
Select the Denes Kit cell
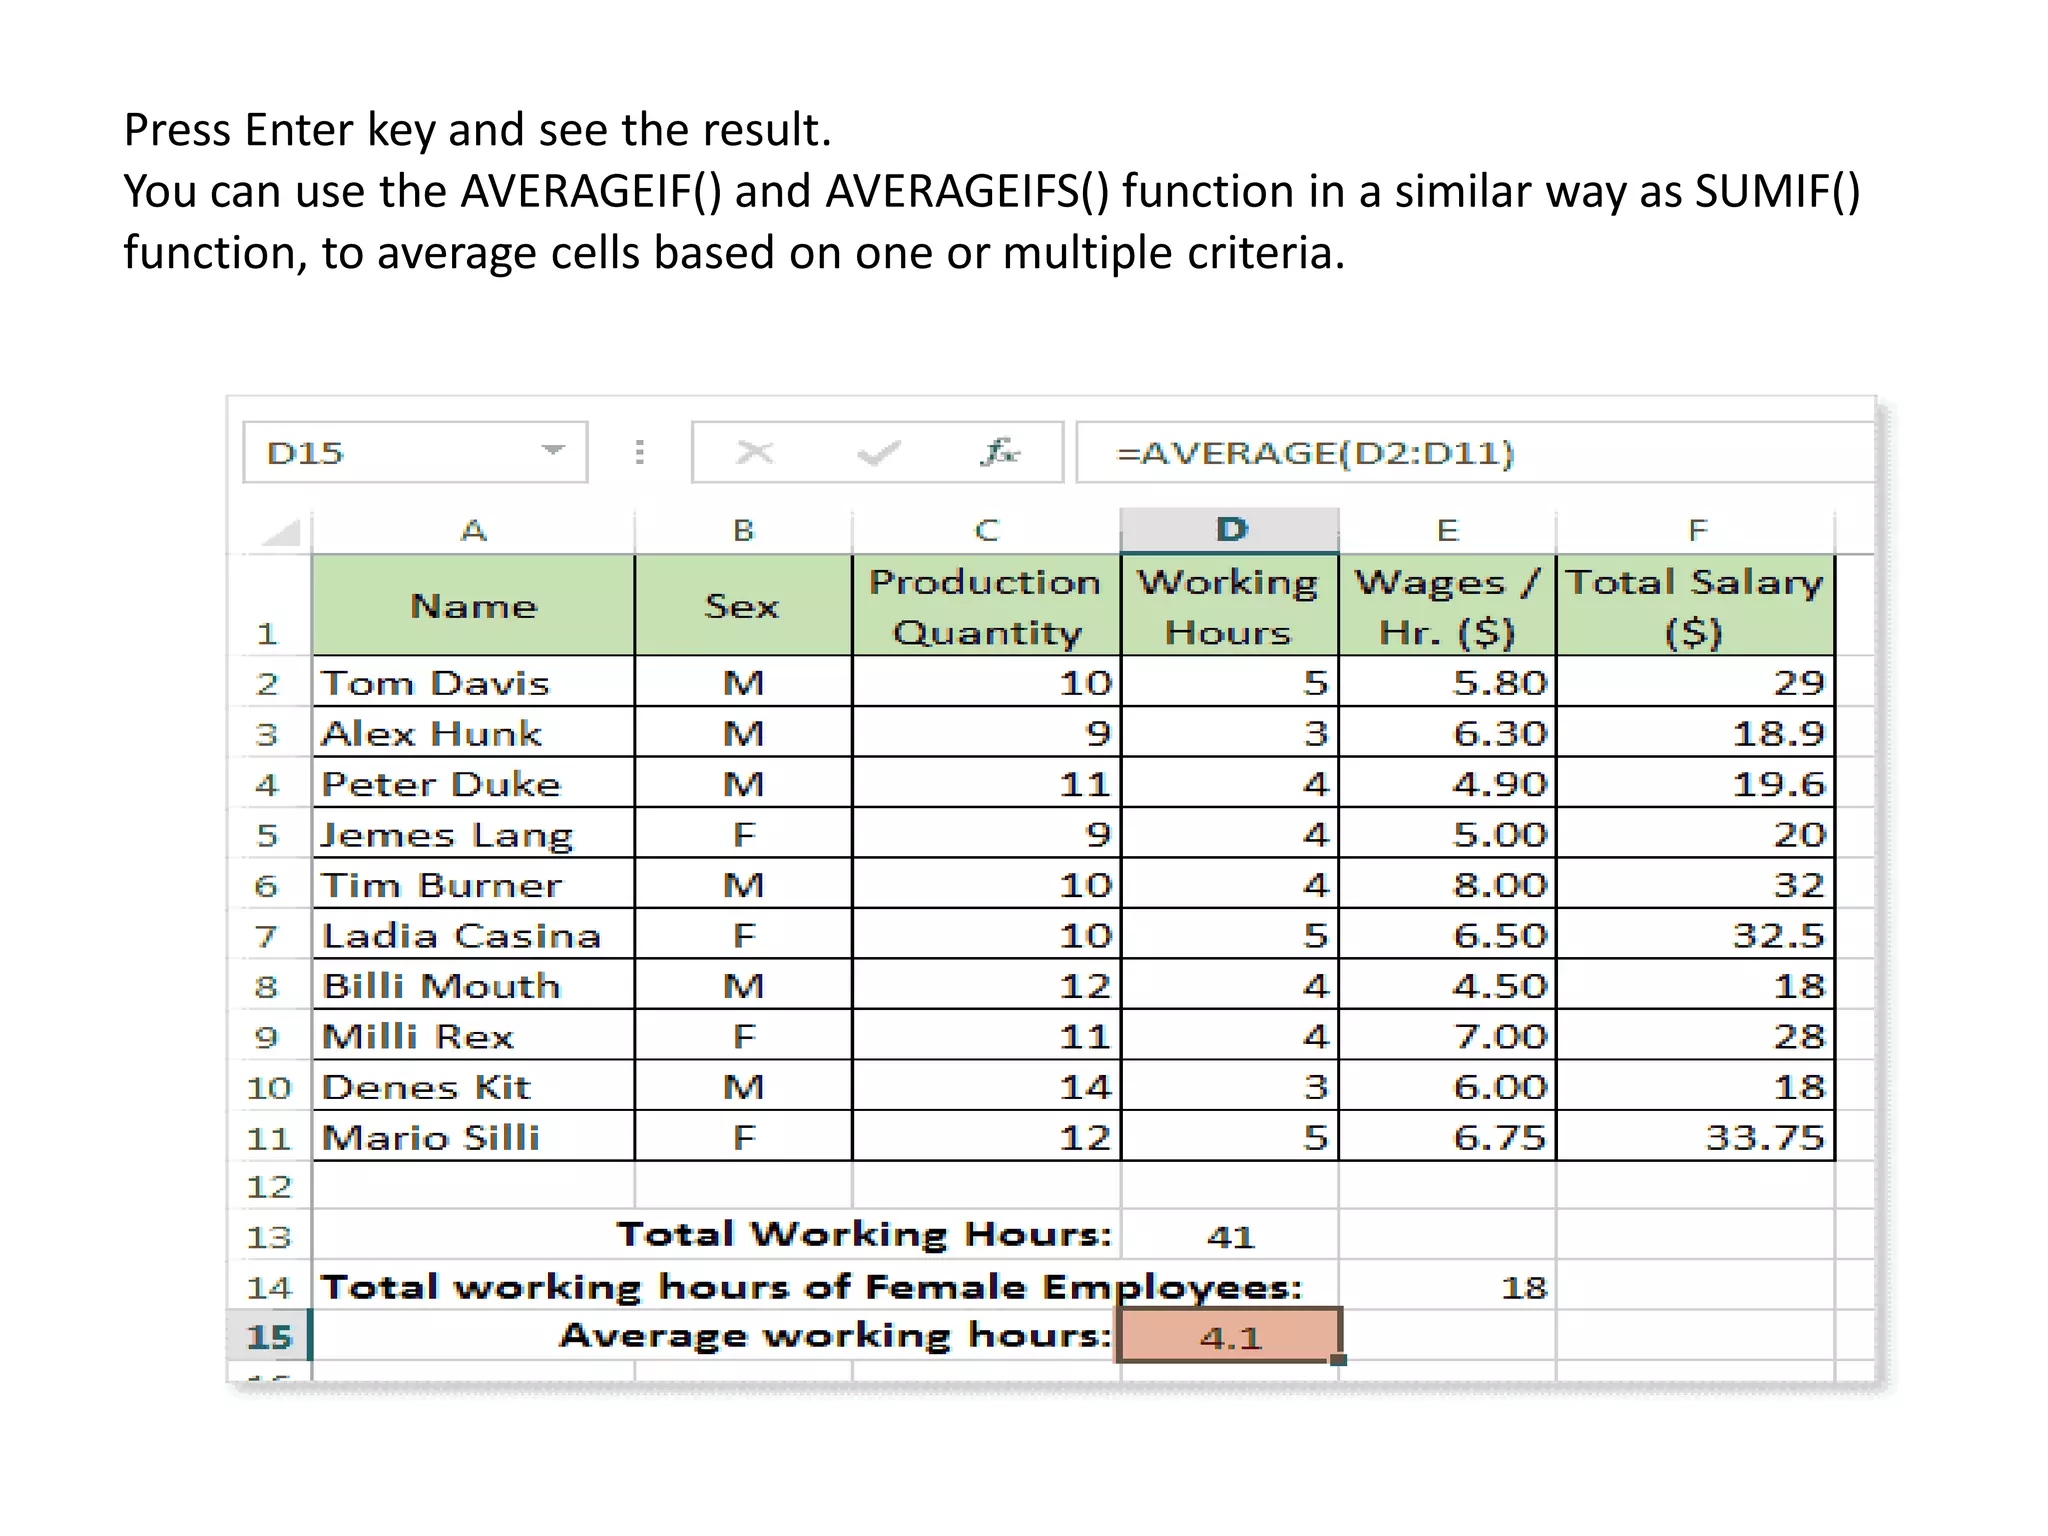tap(473, 1086)
